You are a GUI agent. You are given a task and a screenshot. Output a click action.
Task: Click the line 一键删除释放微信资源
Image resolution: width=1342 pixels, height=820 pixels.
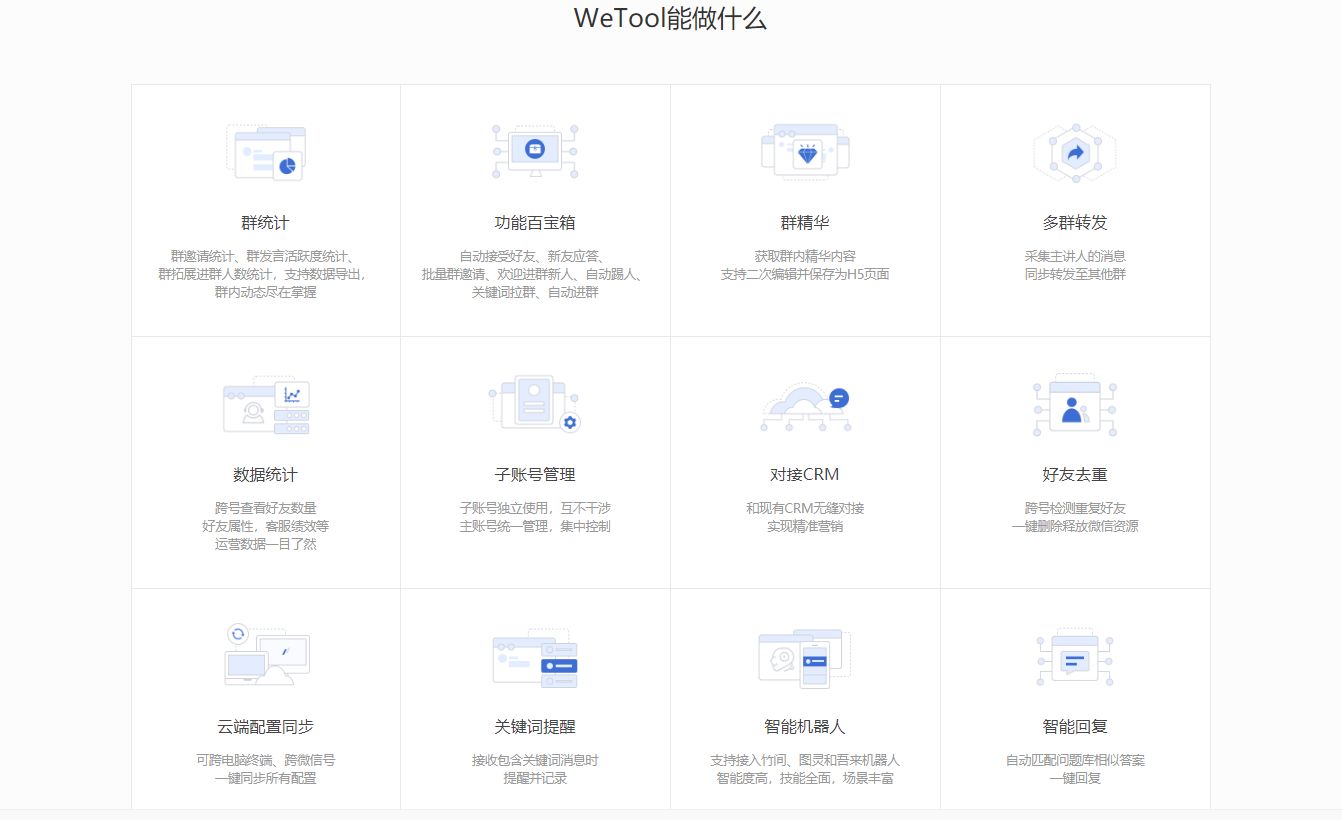[x=1075, y=526]
